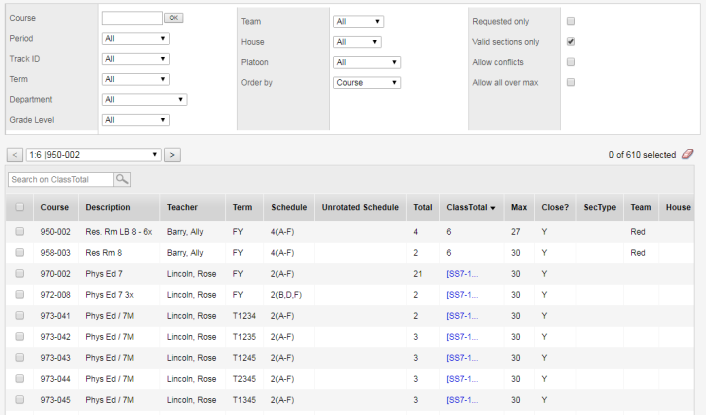The width and height of the screenshot is (706, 415).
Task: Enable the Requested only checkbox
Action: click(571, 21)
